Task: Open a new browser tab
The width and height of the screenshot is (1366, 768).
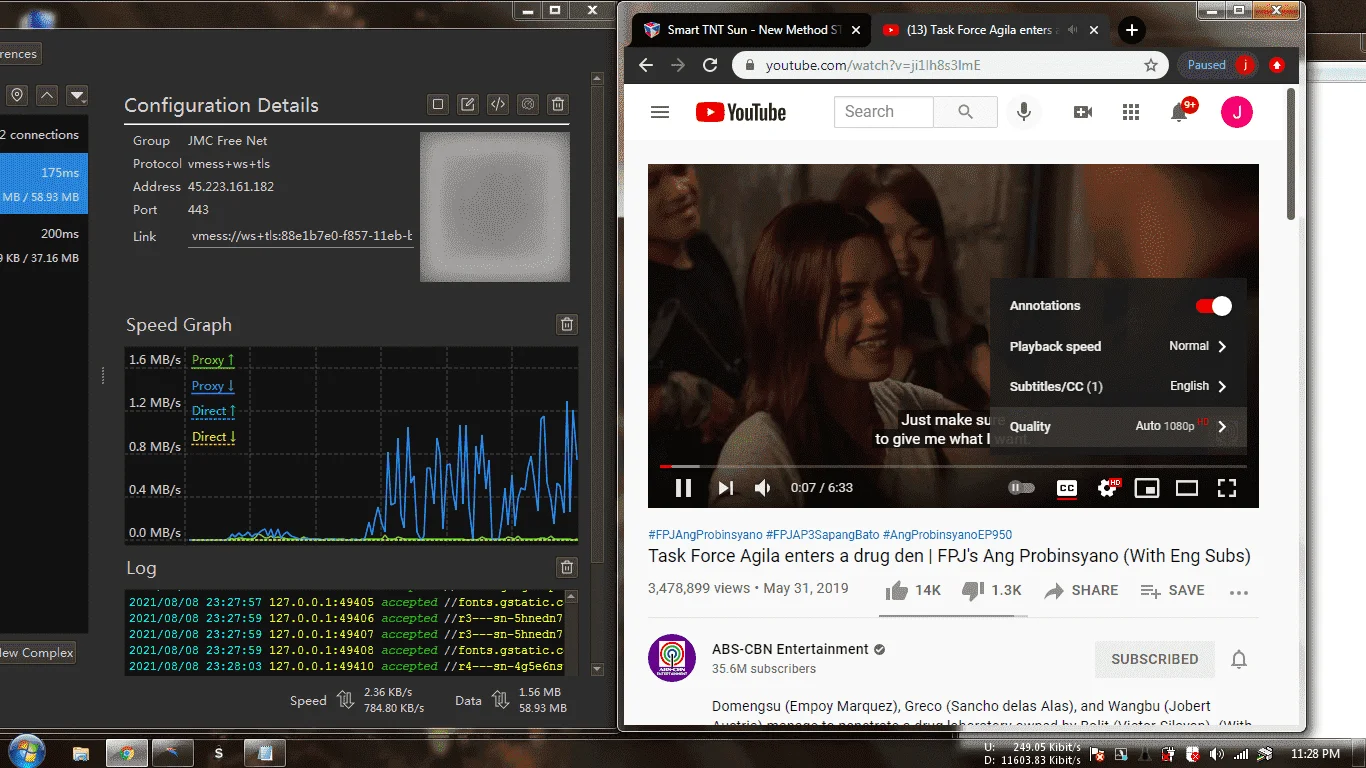Action: pyautogui.click(x=1131, y=30)
